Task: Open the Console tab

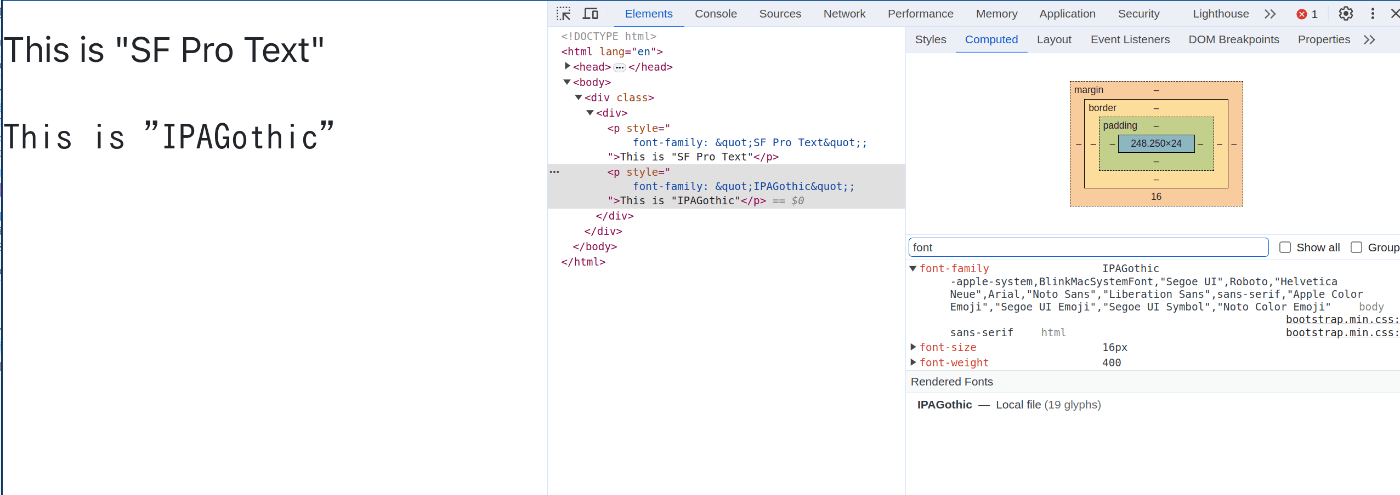Action: pyautogui.click(x=716, y=13)
